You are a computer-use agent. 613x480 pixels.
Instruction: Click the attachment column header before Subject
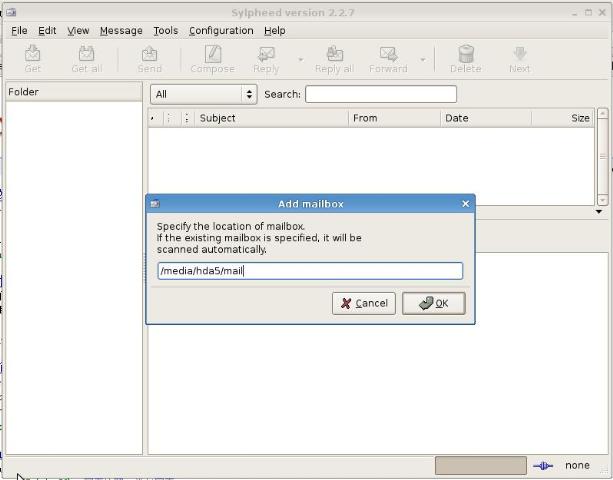click(x=186, y=118)
